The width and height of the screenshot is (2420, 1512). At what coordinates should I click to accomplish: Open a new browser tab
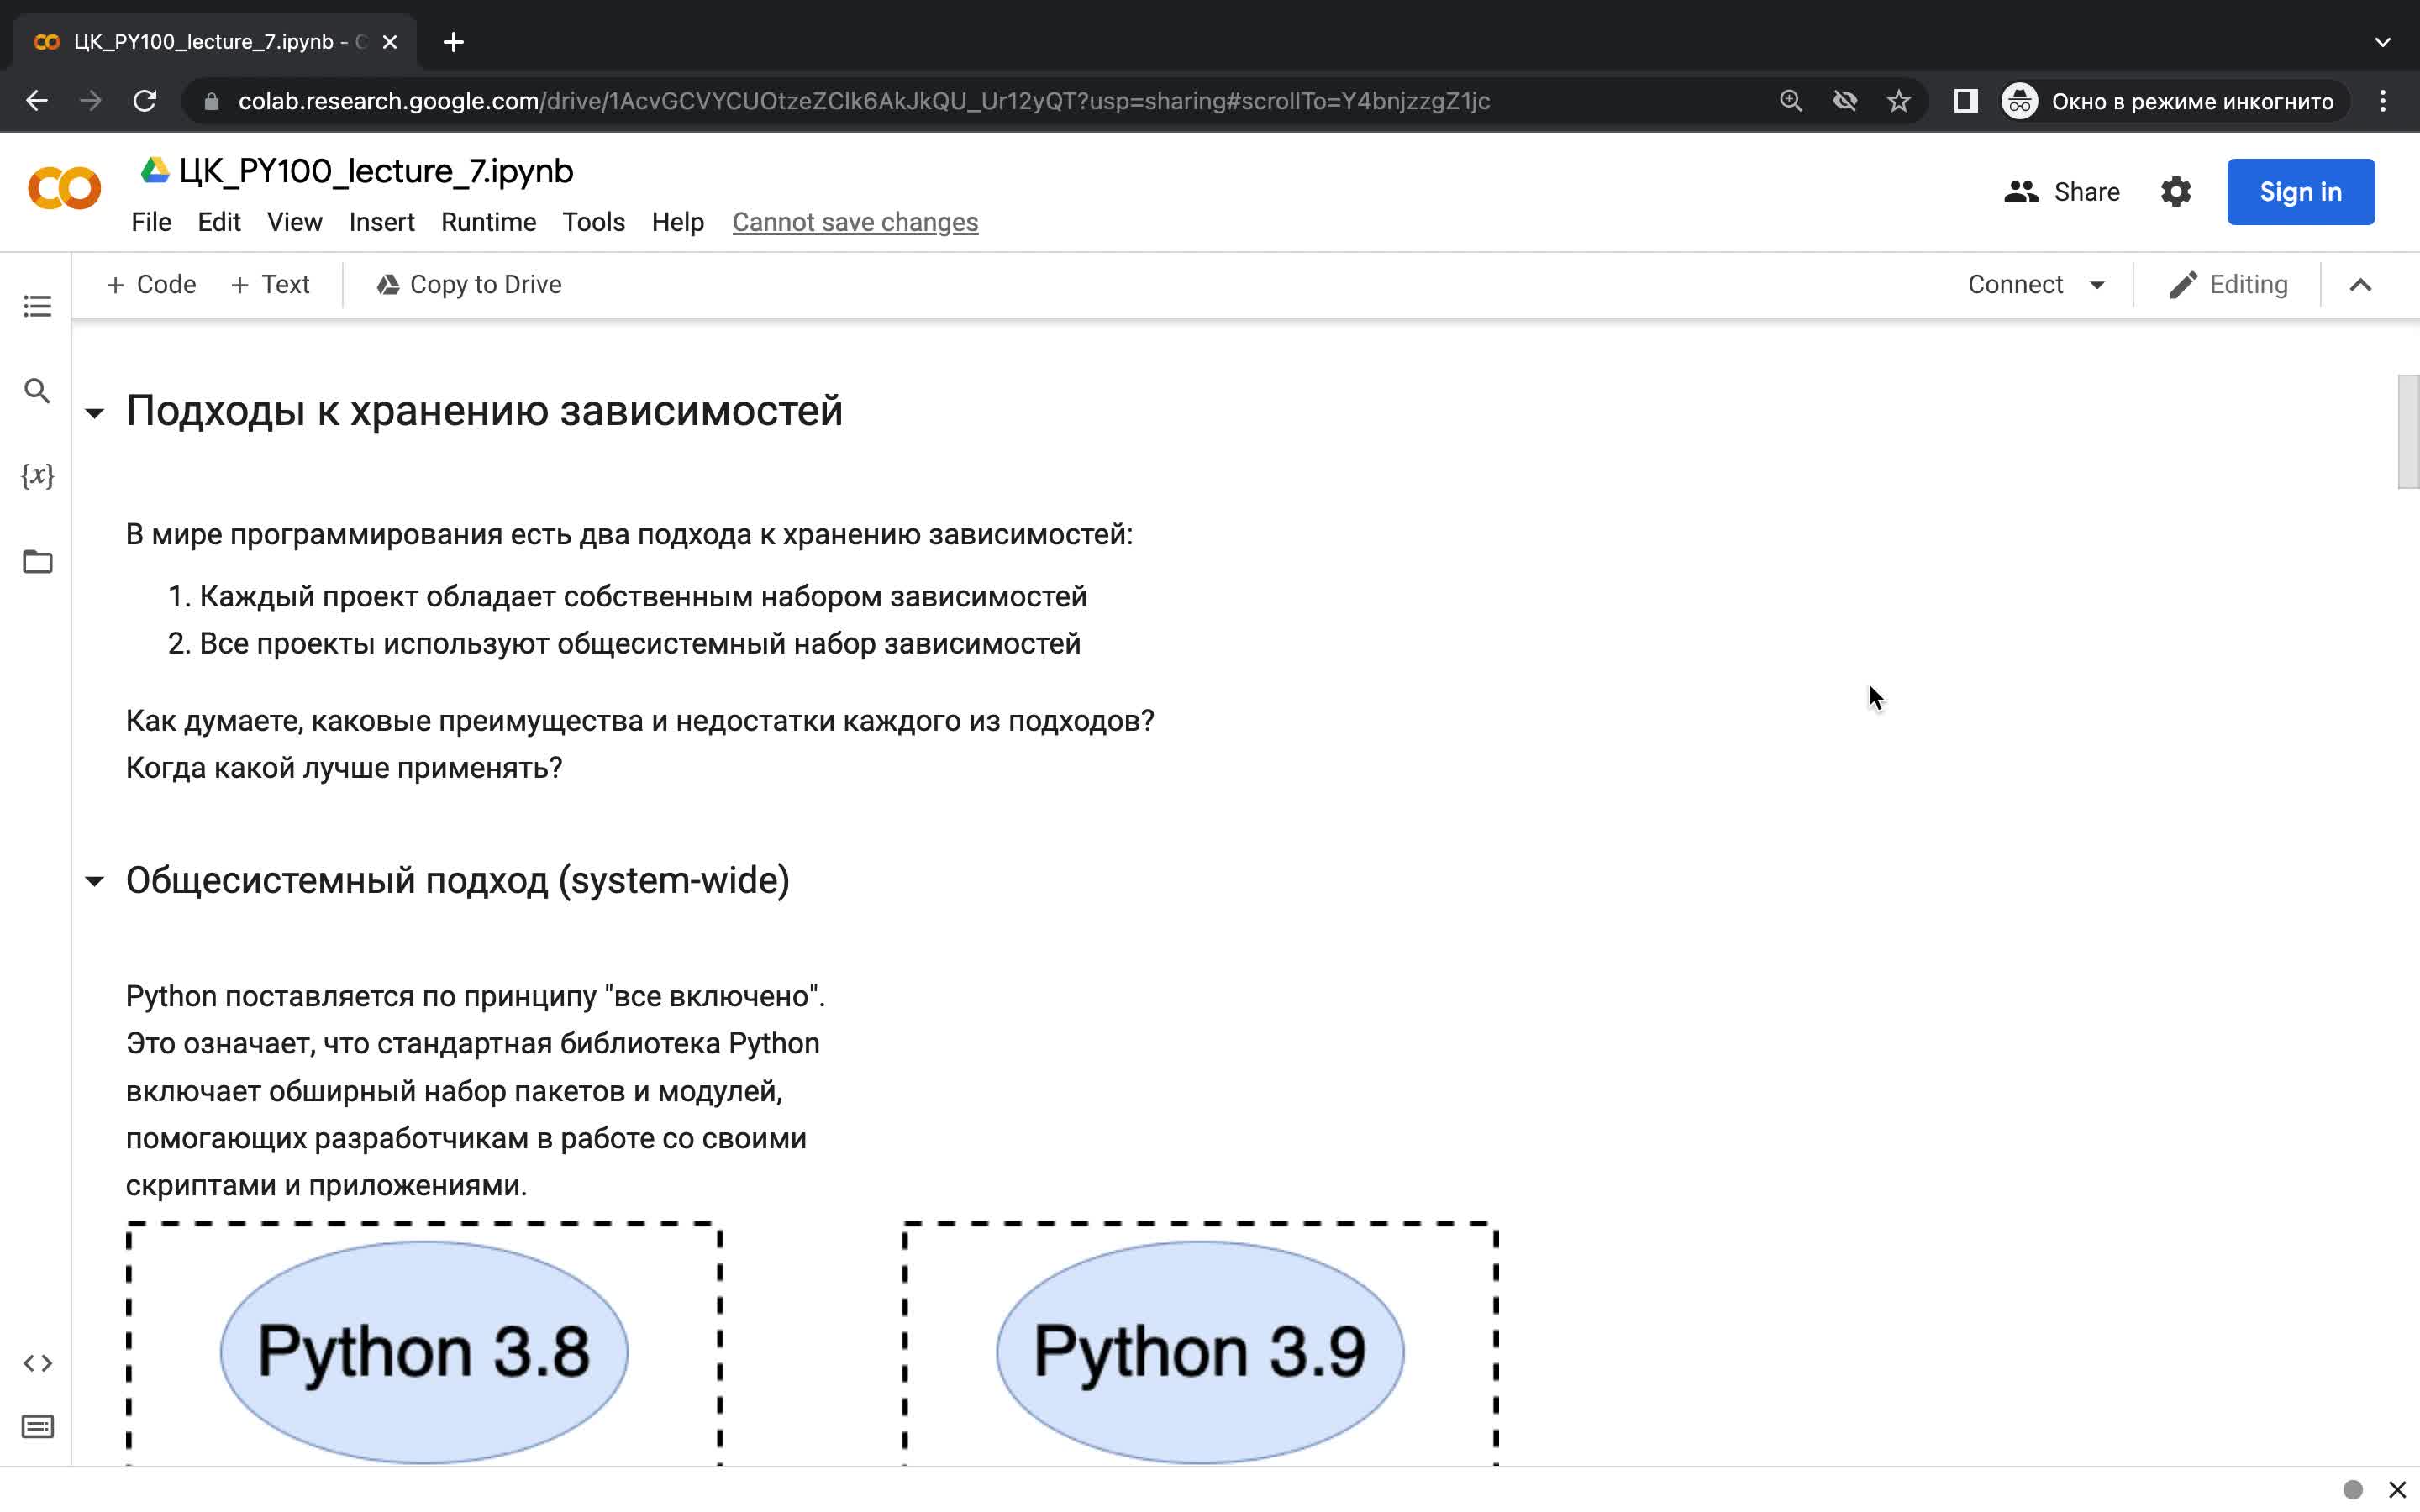tap(453, 42)
